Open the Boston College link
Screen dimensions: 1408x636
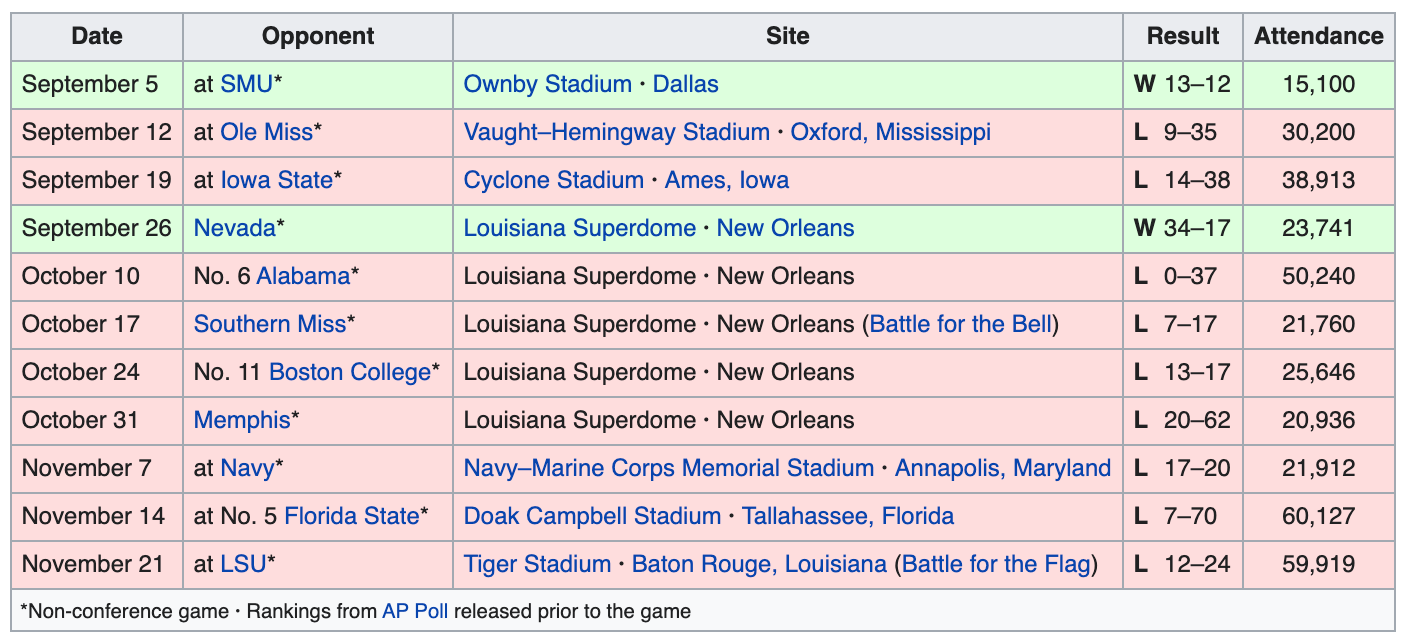(350, 372)
